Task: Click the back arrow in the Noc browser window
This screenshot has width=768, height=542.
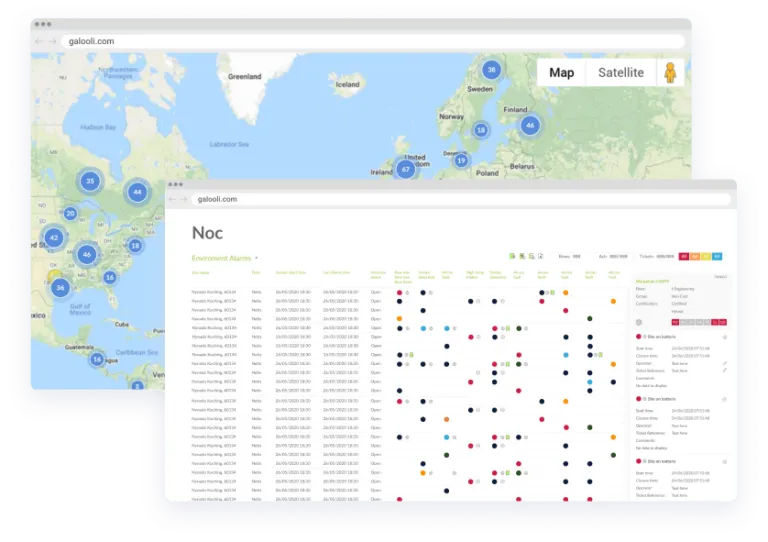Action: point(172,199)
